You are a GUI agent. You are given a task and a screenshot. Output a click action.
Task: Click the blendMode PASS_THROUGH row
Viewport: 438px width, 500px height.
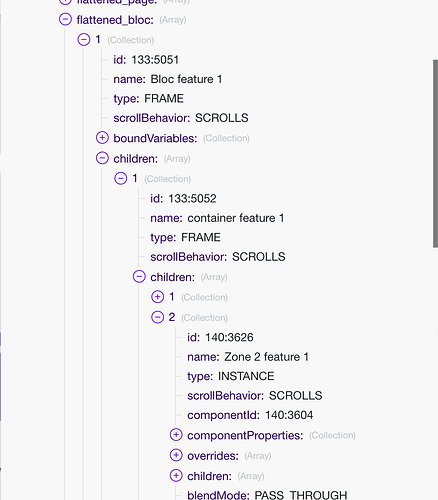[x=267, y=495]
